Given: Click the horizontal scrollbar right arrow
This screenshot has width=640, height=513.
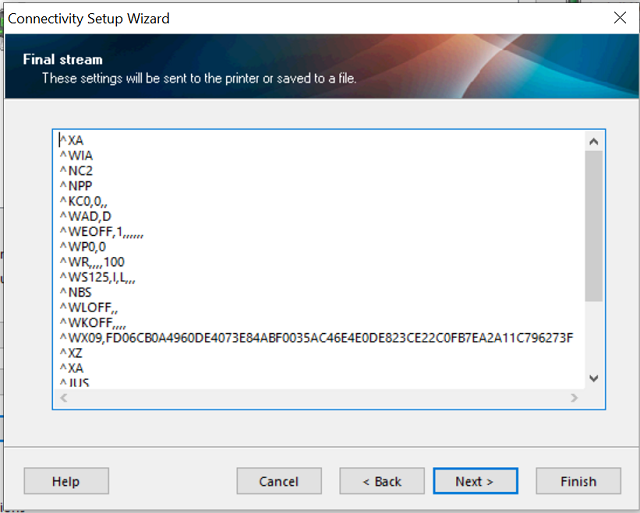Looking at the screenshot, I should click(574, 398).
